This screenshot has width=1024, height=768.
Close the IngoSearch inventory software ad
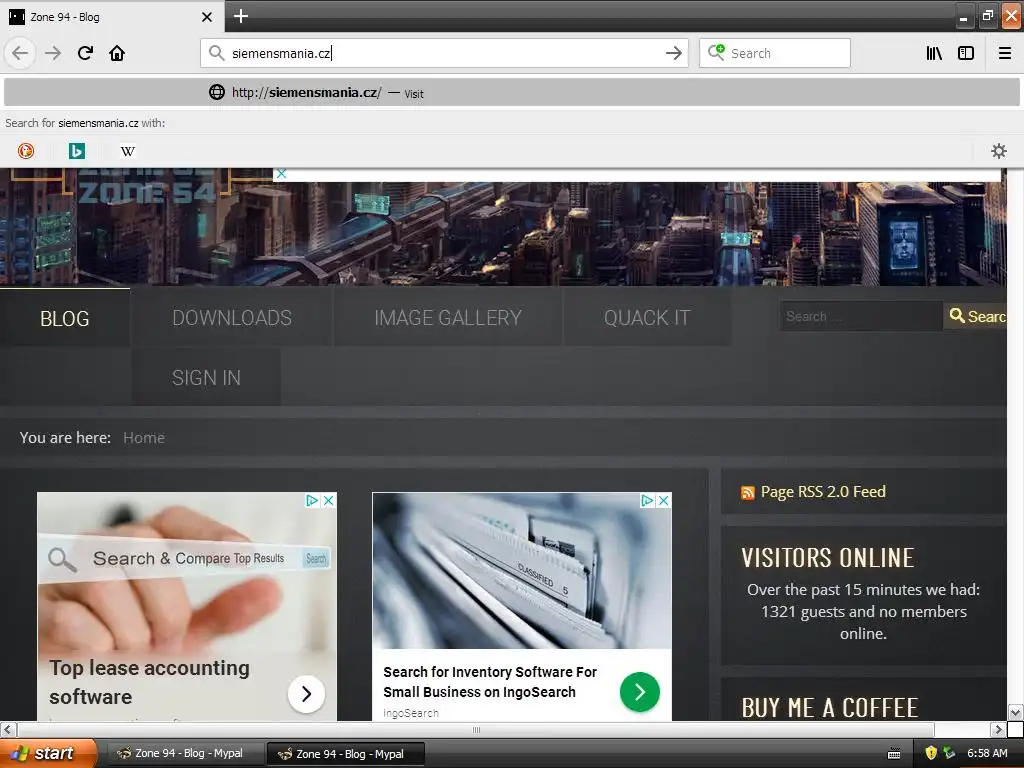pos(664,500)
